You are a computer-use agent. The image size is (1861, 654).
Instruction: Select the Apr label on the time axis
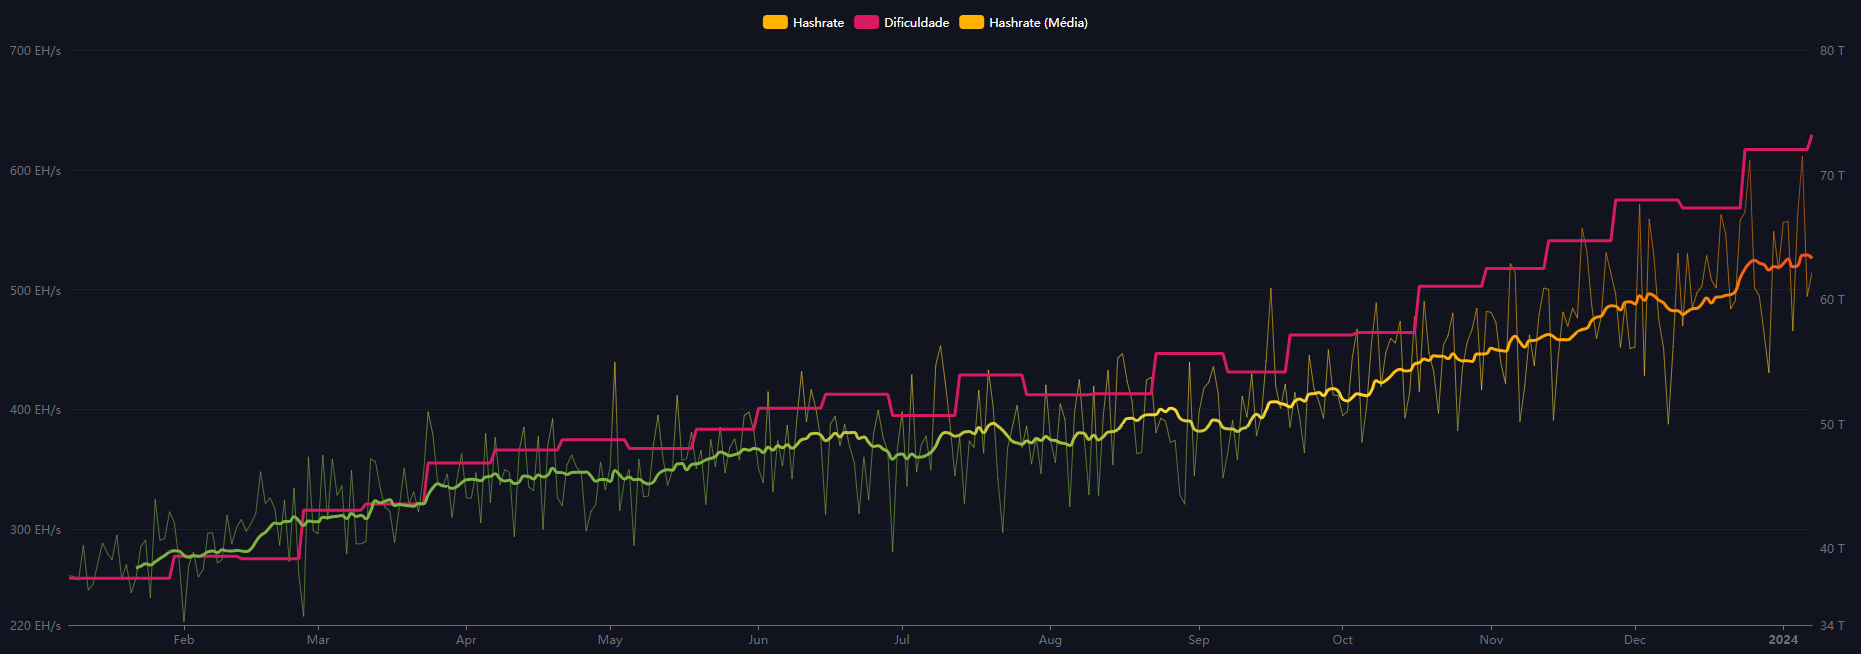pyautogui.click(x=466, y=640)
